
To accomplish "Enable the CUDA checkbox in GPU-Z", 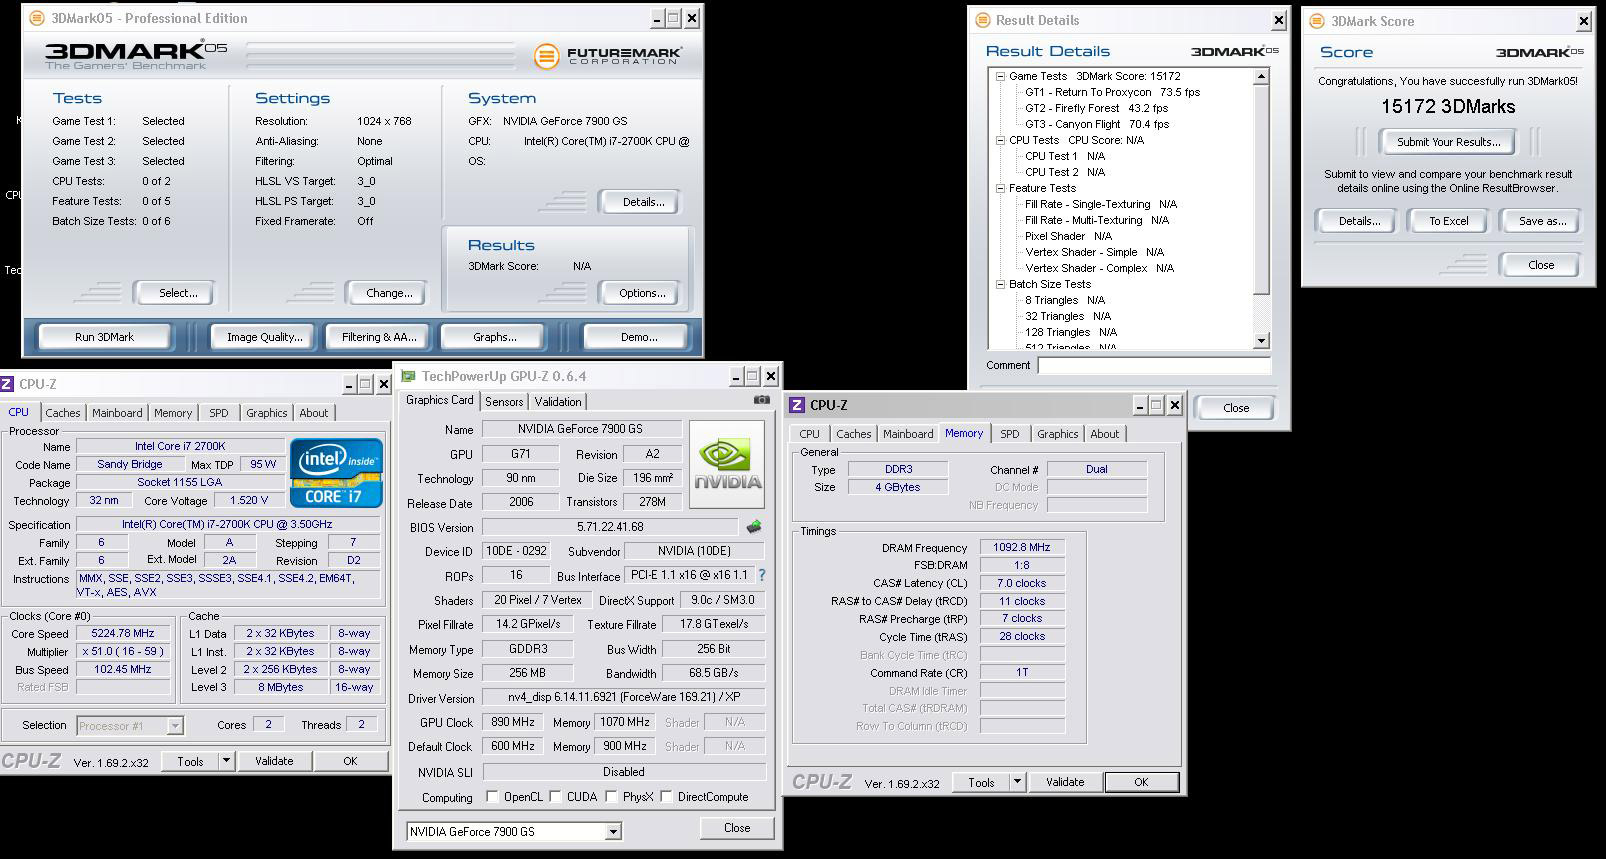I will pos(555,797).
